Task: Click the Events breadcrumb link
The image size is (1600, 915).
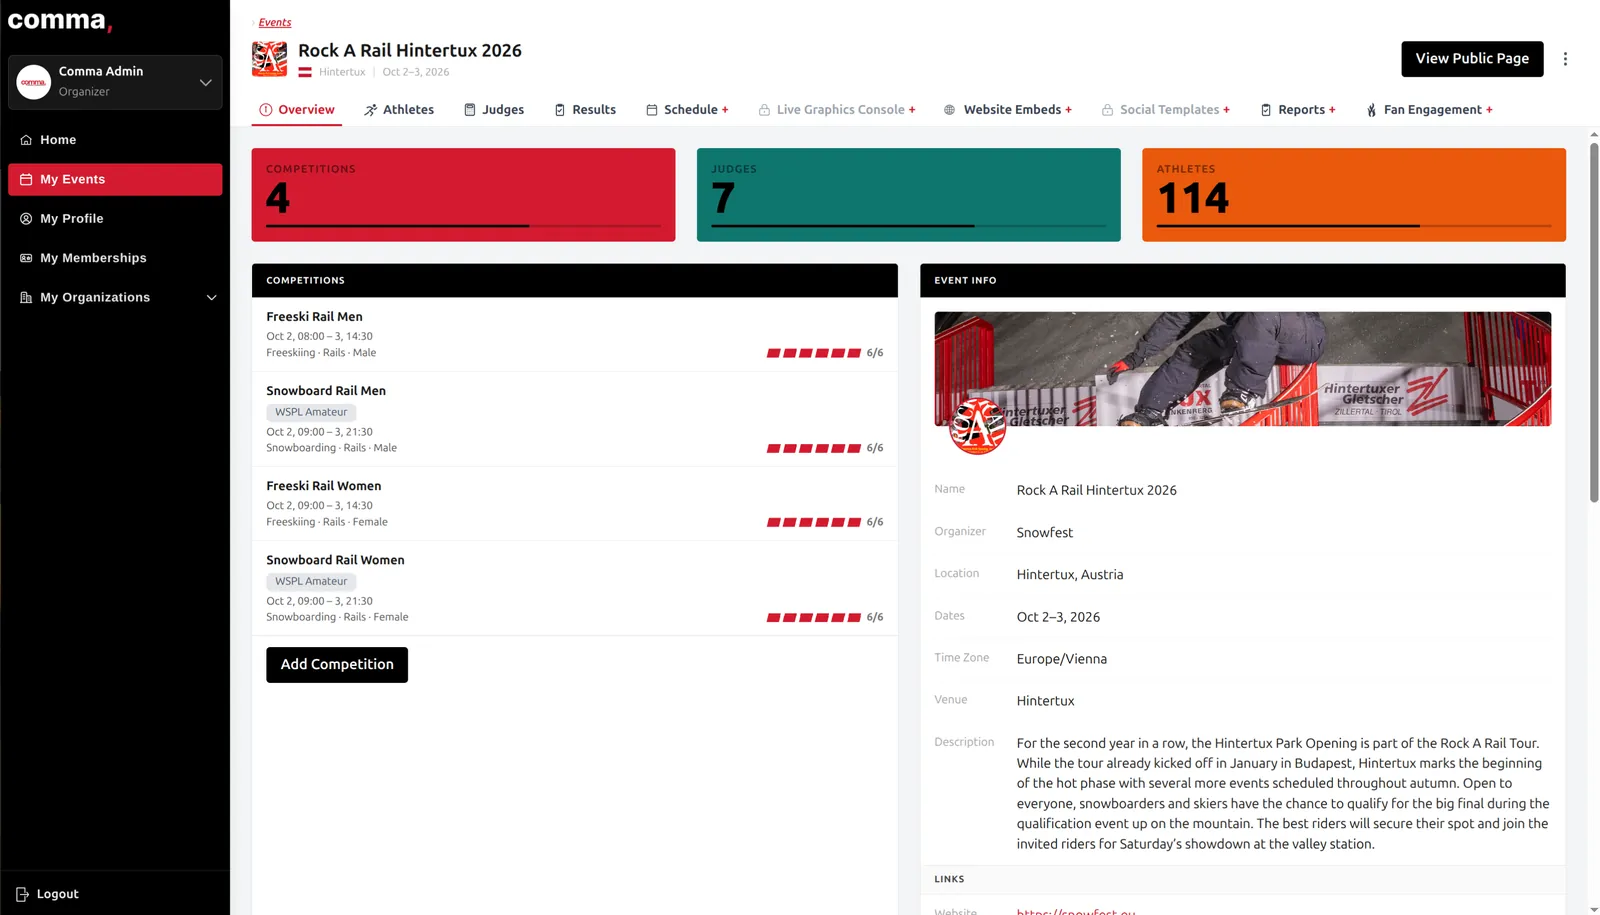Action: (x=275, y=22)
